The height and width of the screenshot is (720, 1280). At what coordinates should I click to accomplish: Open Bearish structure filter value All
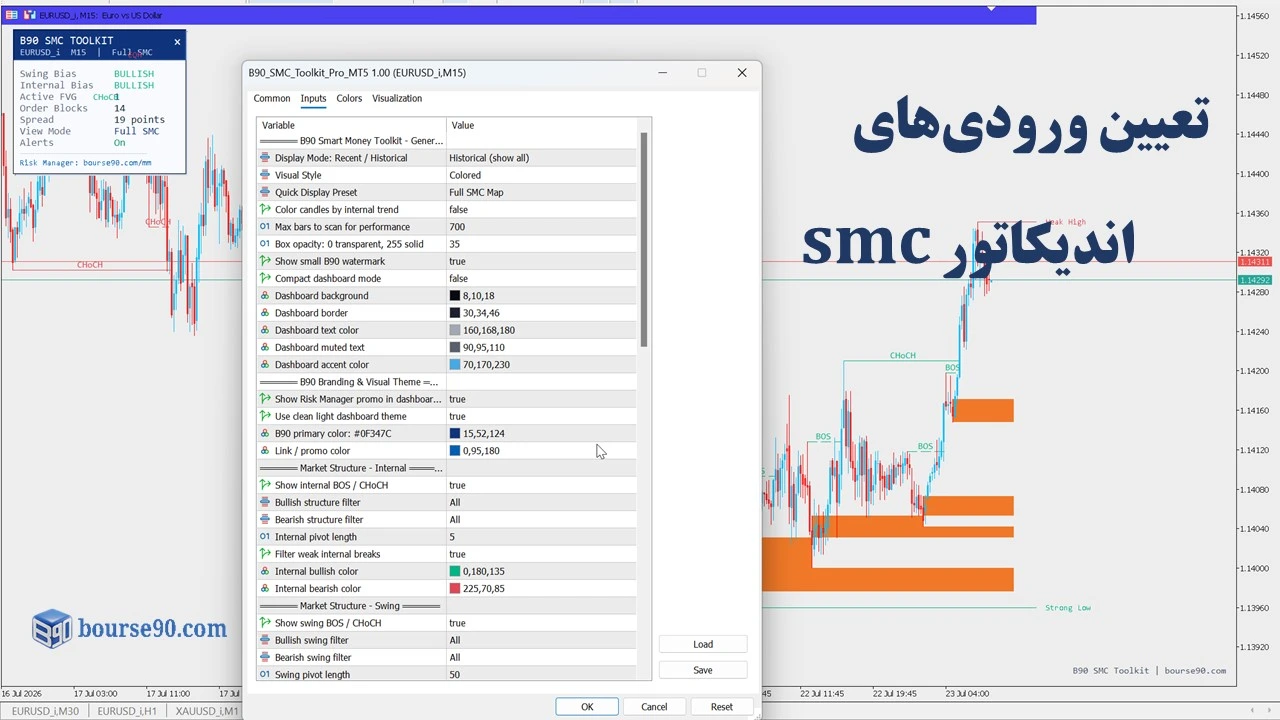(x=541, y=520)
